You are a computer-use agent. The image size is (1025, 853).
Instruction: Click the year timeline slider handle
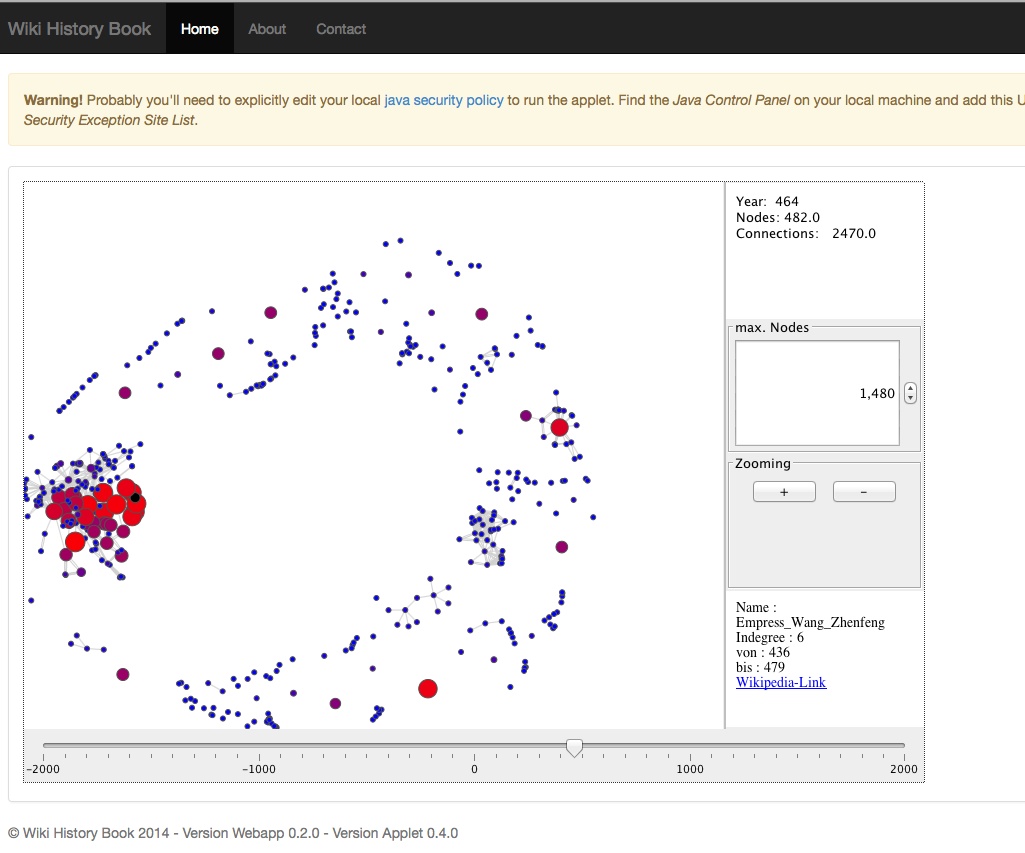574,747
